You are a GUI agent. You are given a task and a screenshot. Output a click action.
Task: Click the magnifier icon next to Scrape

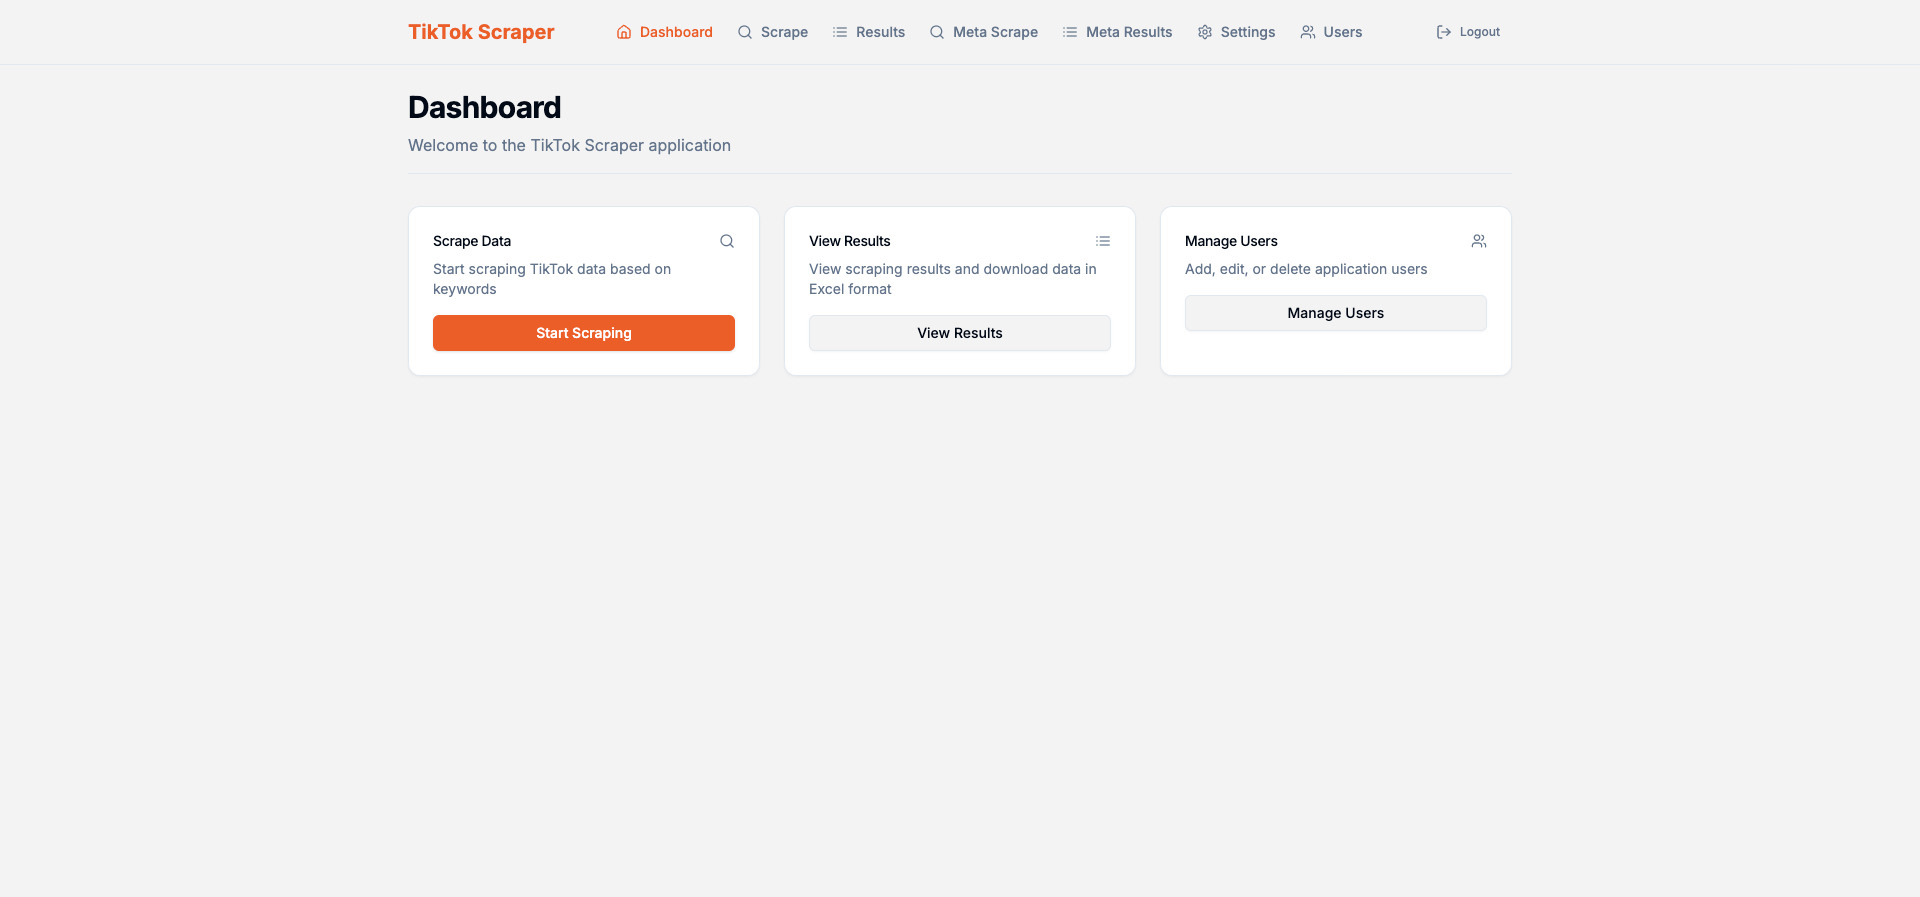coord(745,32)
